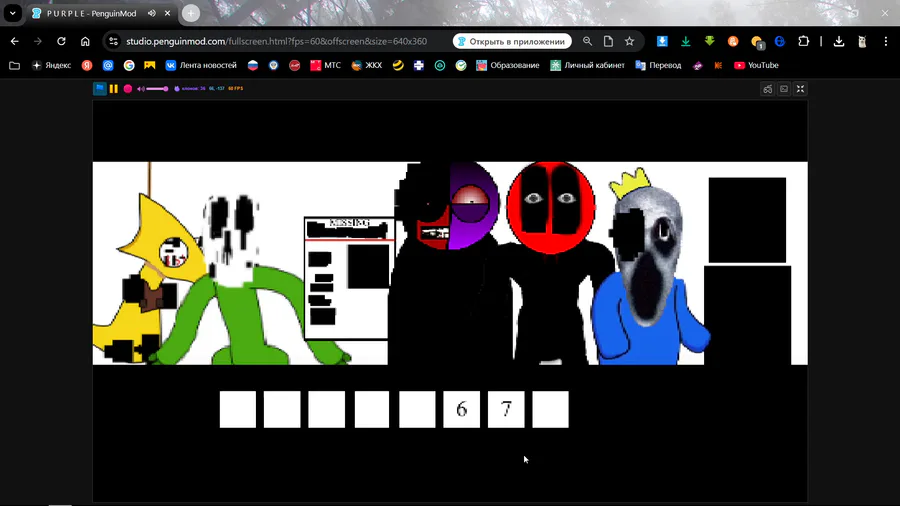Open the green double-arrow extension
Screen dimensions: 900x506
[x=709, y=41]
